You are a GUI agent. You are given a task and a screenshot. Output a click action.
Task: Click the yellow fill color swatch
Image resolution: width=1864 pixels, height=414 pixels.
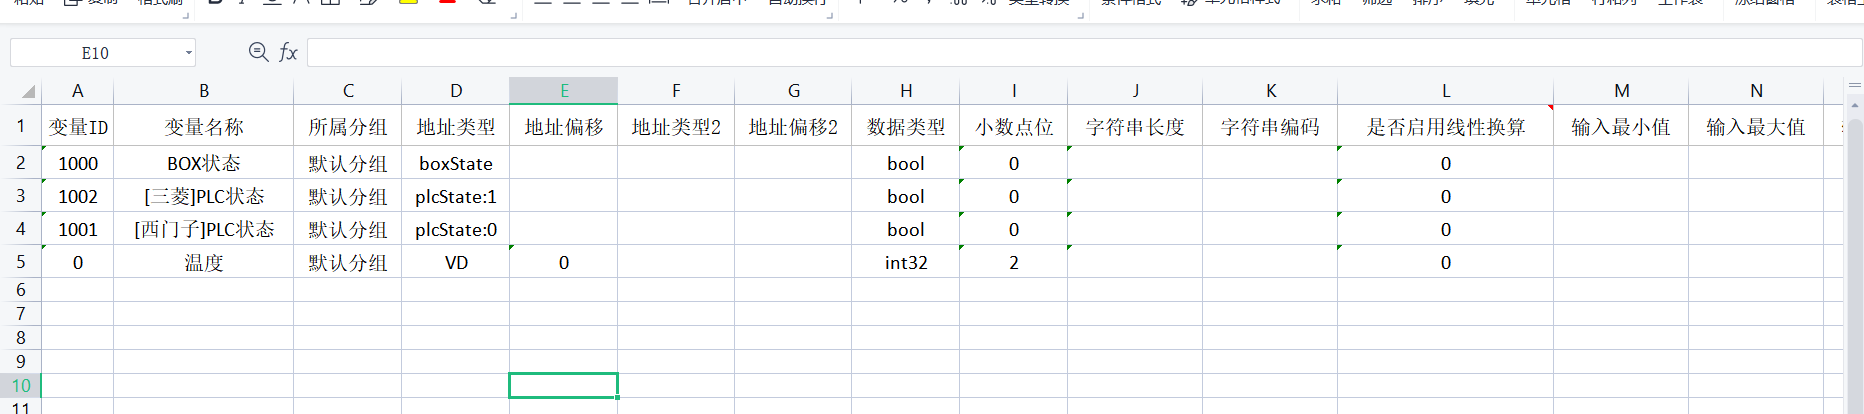pyautogui.click(x=408, y=3)
